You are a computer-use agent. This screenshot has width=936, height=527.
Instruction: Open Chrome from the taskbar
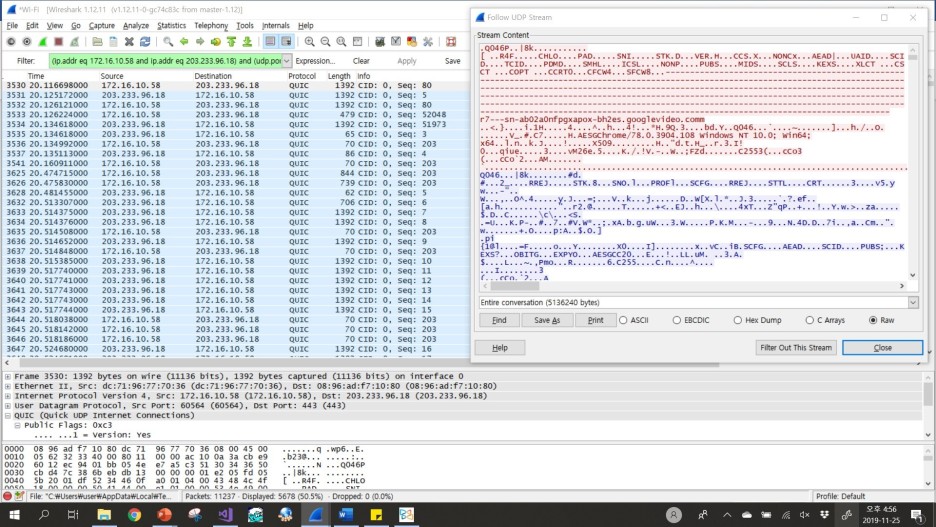tap(134, 515)
